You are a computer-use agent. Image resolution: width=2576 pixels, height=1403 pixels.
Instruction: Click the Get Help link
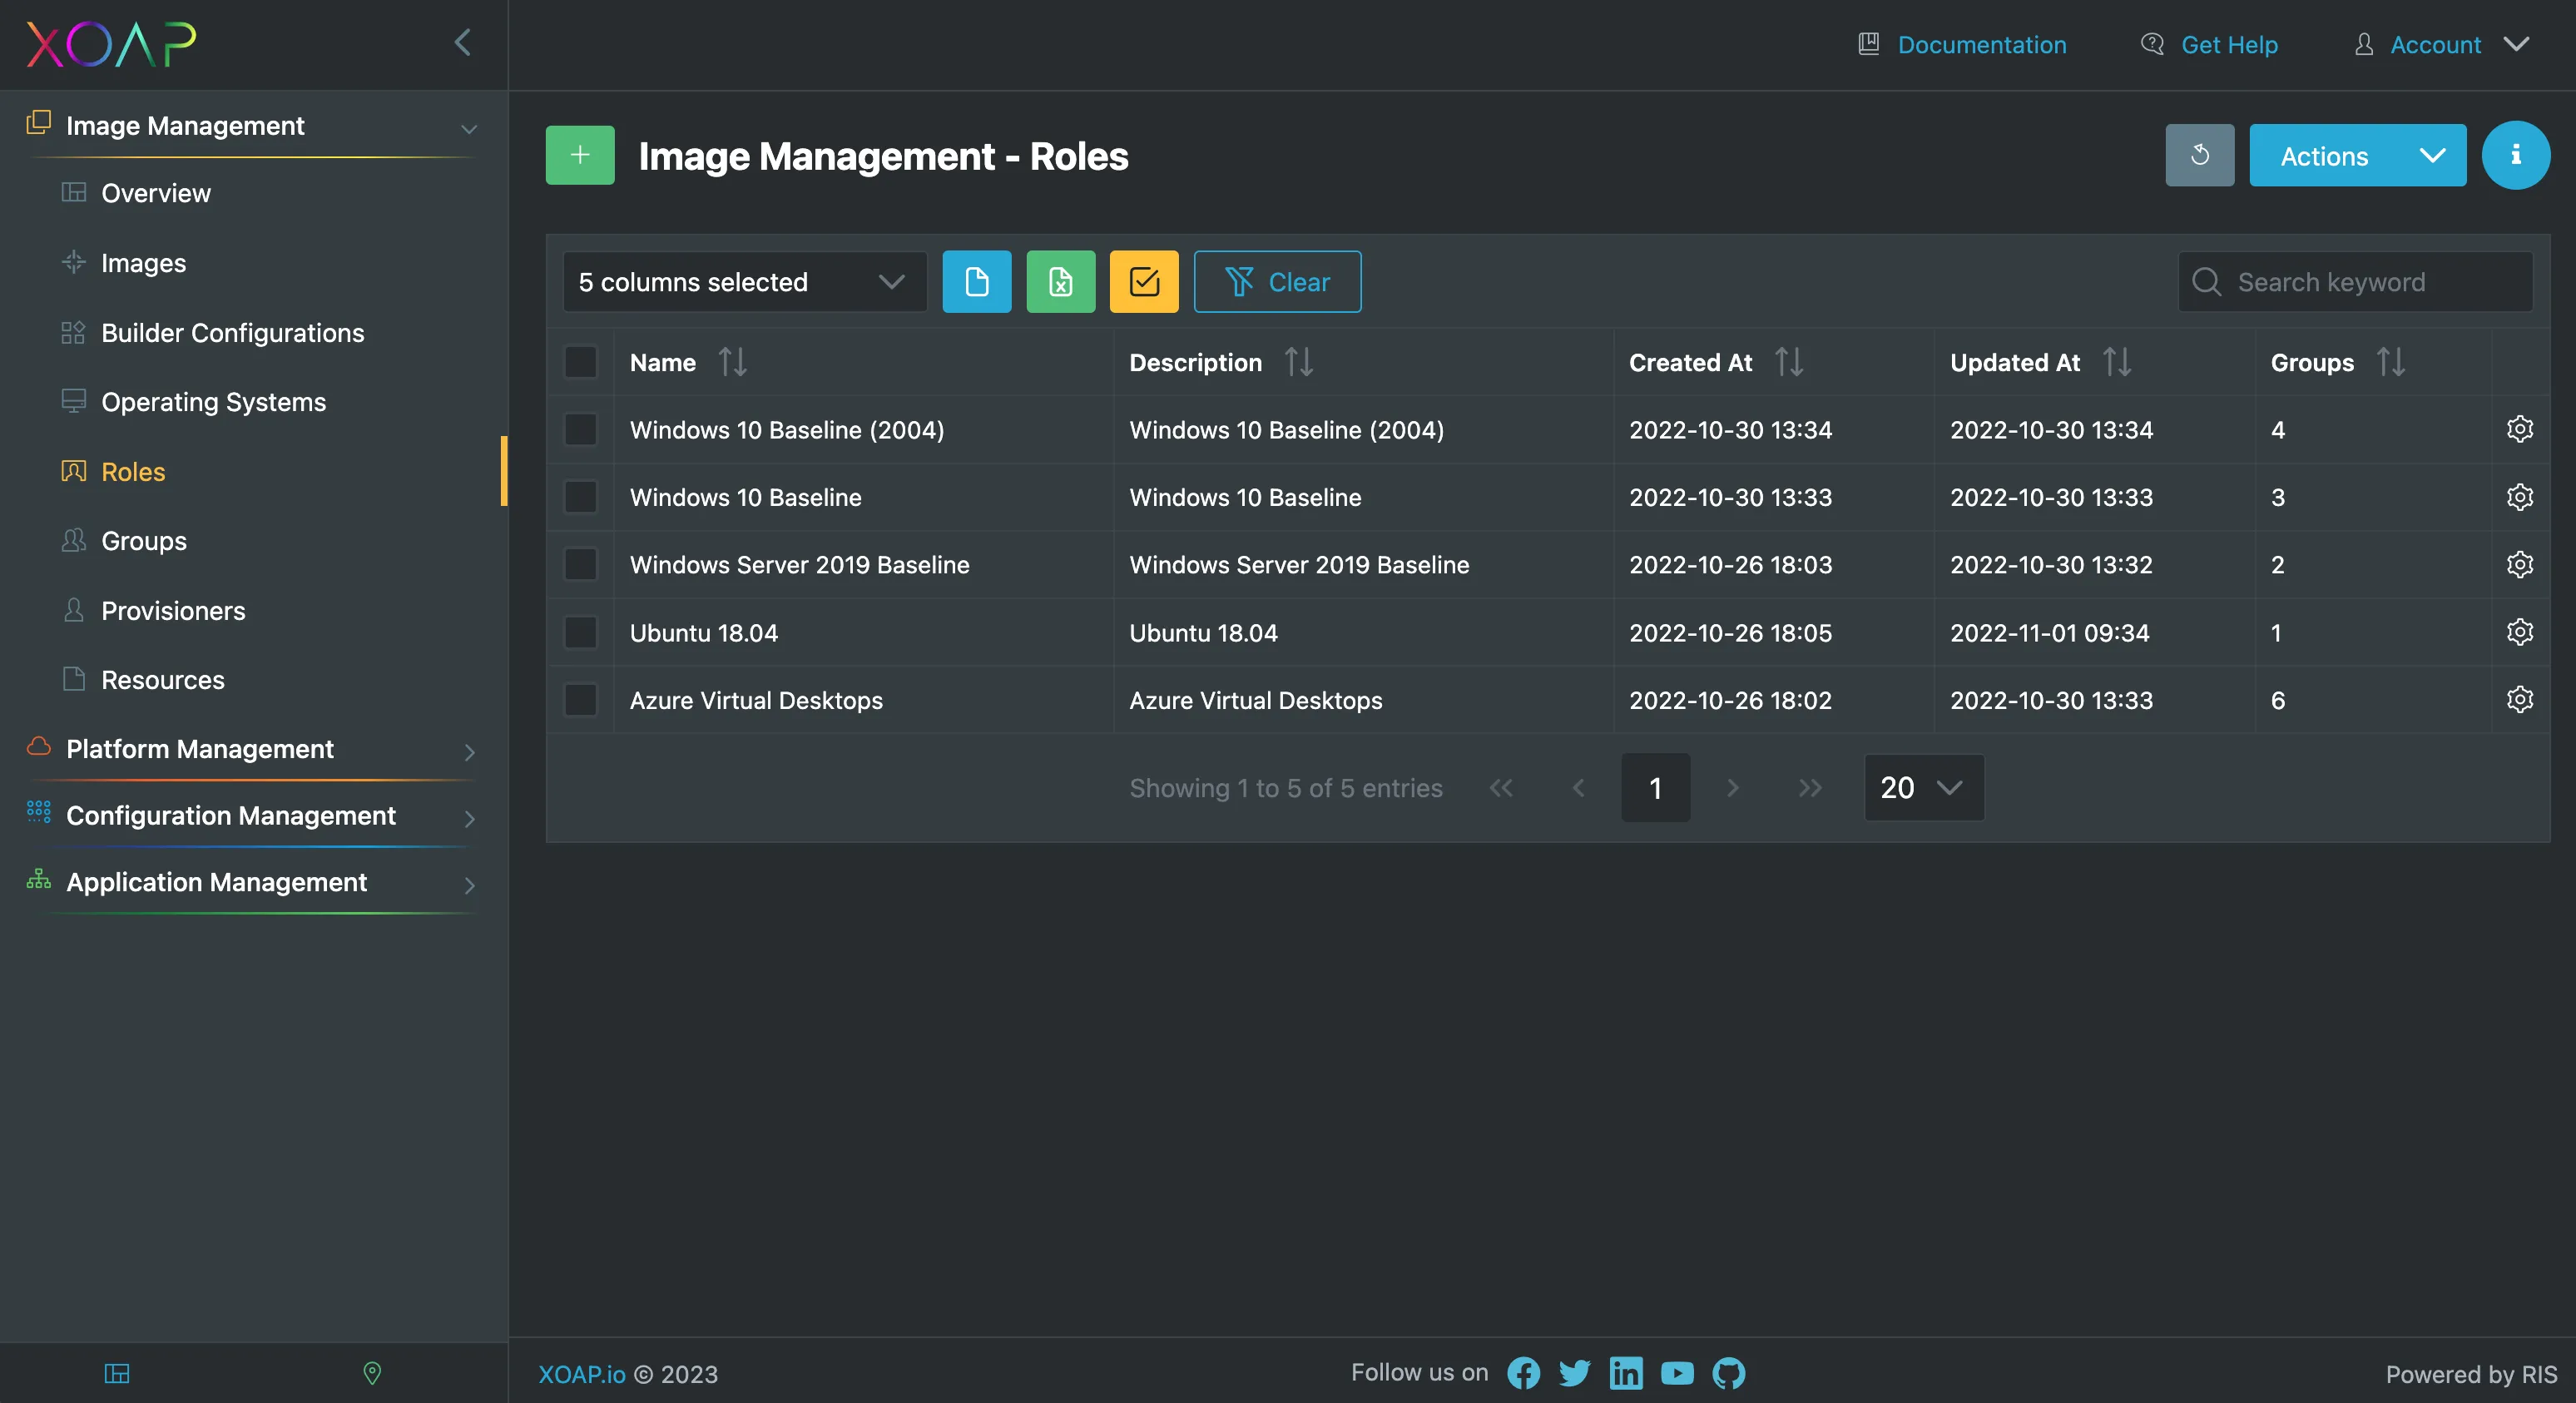[x=2208, y=44]
